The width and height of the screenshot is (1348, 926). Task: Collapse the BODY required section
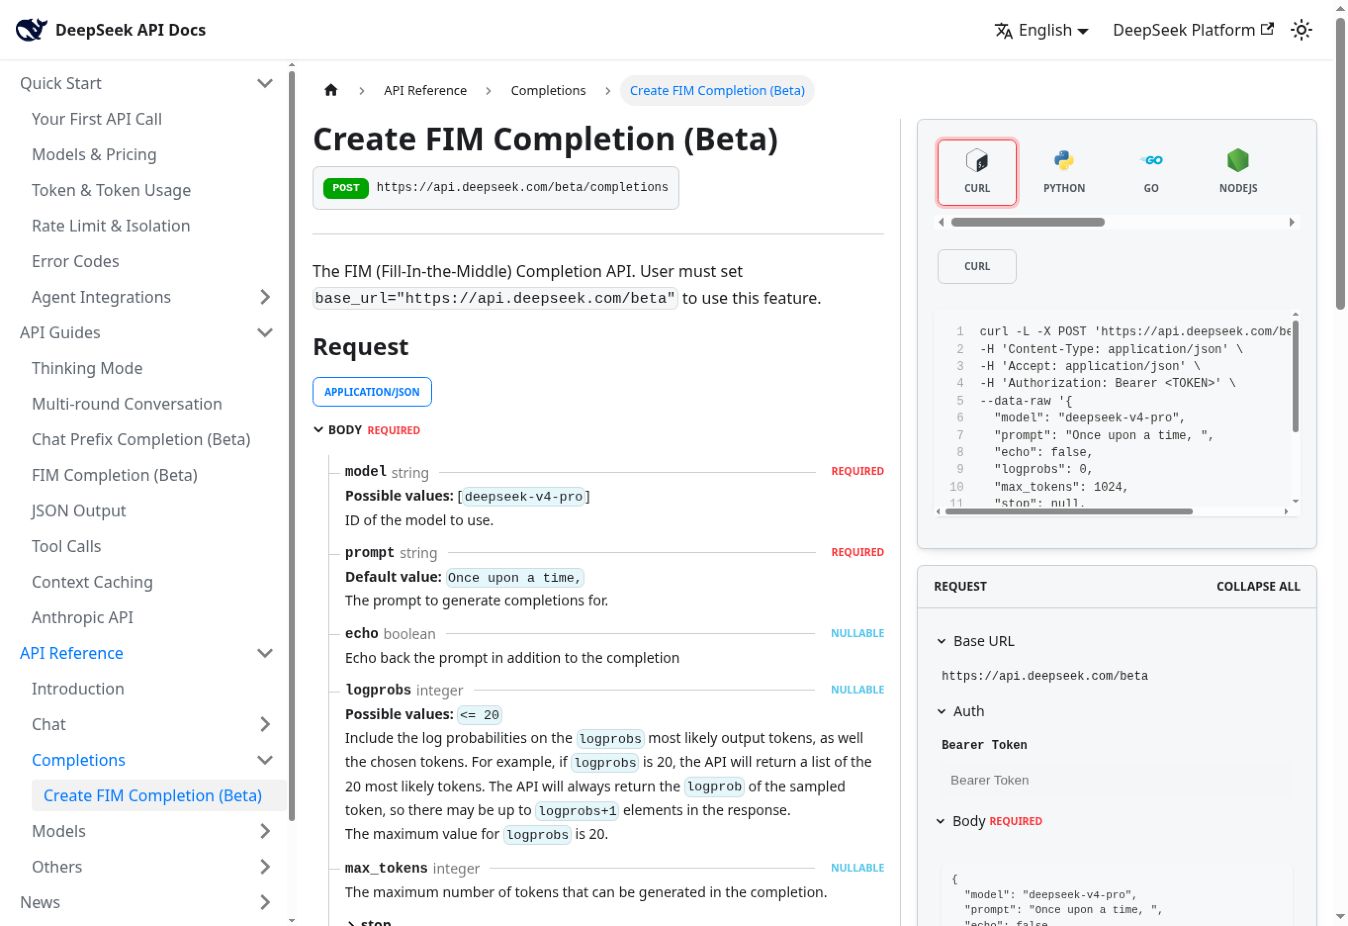coord(367,430)
